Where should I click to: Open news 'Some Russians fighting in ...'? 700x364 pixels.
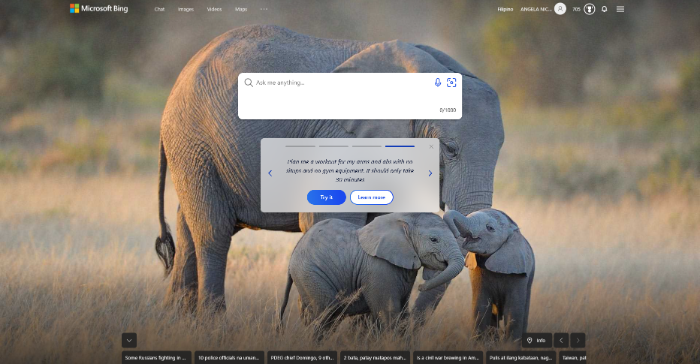point(157,358)
